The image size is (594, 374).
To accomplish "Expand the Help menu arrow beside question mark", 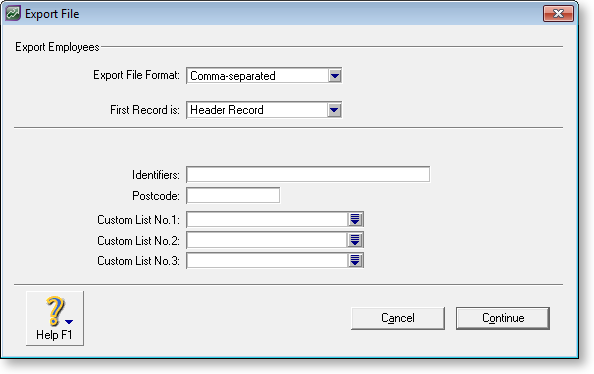I will (69, 322).
